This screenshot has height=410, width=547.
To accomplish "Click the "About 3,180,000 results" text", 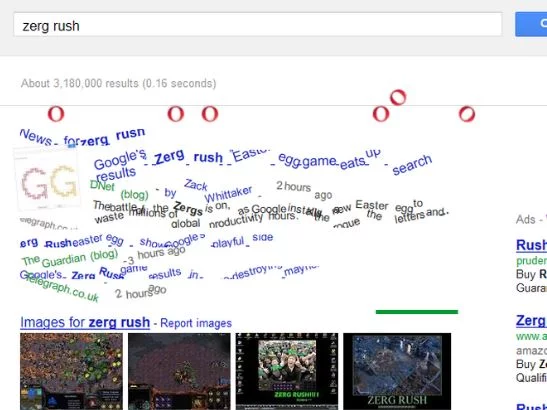I will (119, 83).
